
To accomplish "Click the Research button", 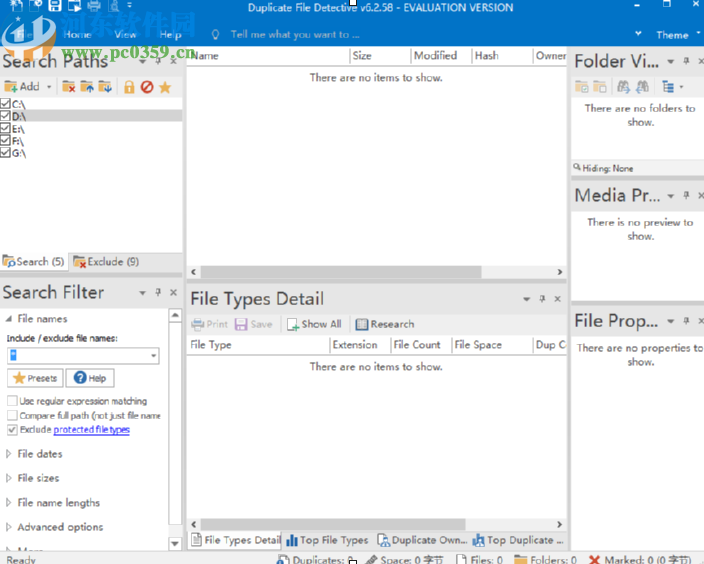I will (x=385, y=324).
